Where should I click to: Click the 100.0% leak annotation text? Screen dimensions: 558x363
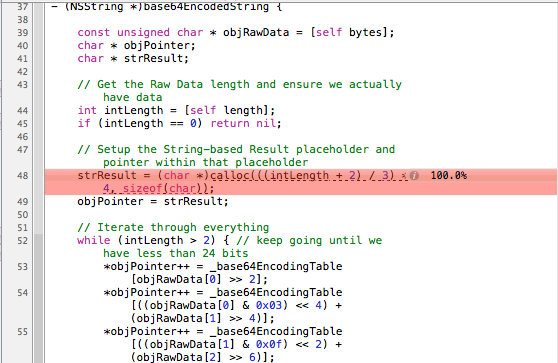point(448,175)
